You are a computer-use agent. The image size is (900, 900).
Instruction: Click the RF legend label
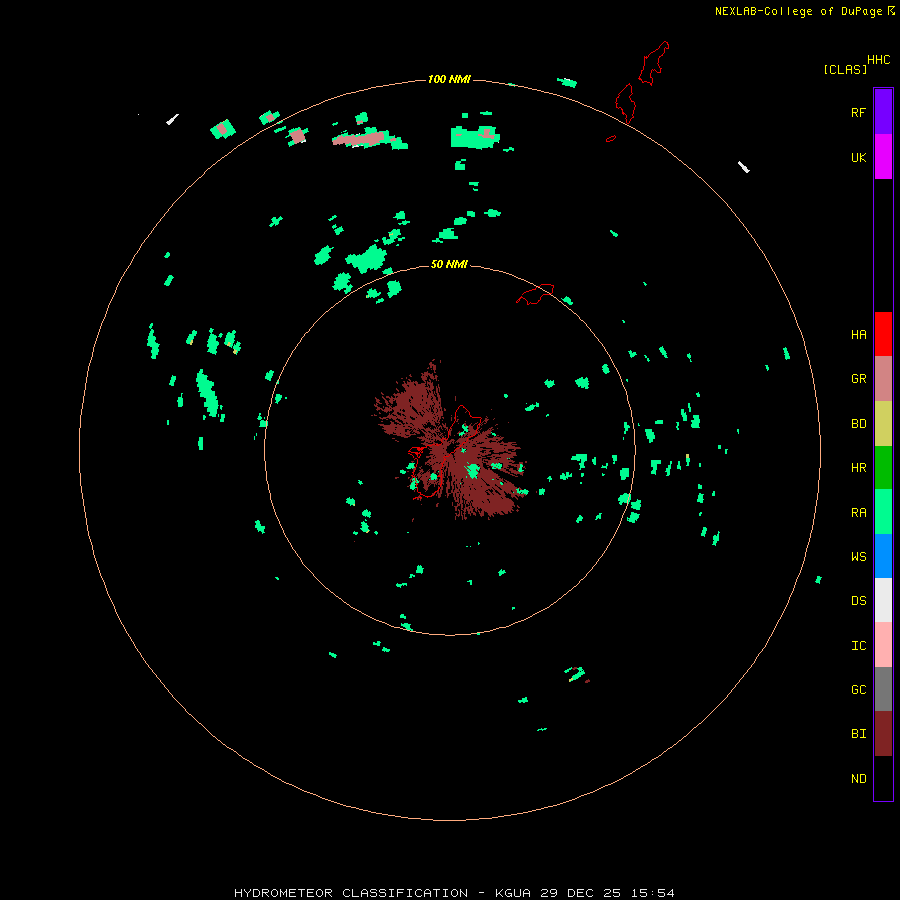[858, 112]
